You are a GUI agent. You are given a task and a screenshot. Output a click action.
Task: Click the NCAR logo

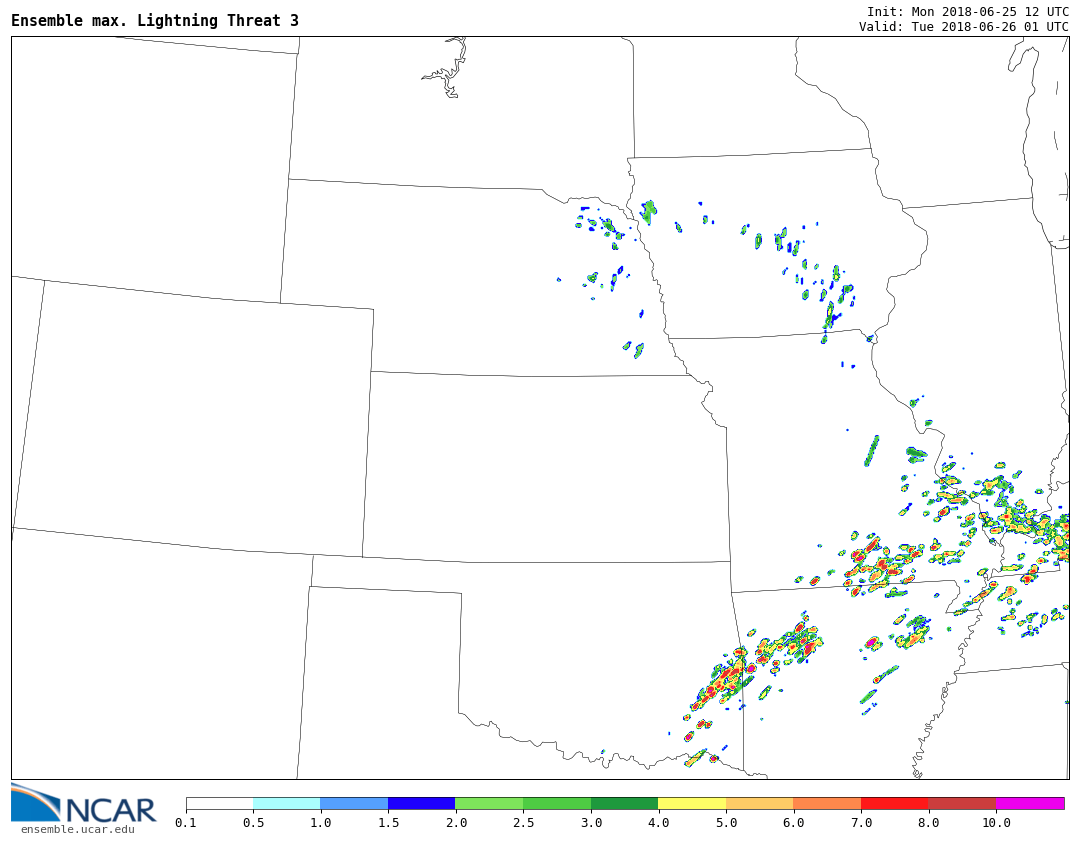[x=84, y=805]
